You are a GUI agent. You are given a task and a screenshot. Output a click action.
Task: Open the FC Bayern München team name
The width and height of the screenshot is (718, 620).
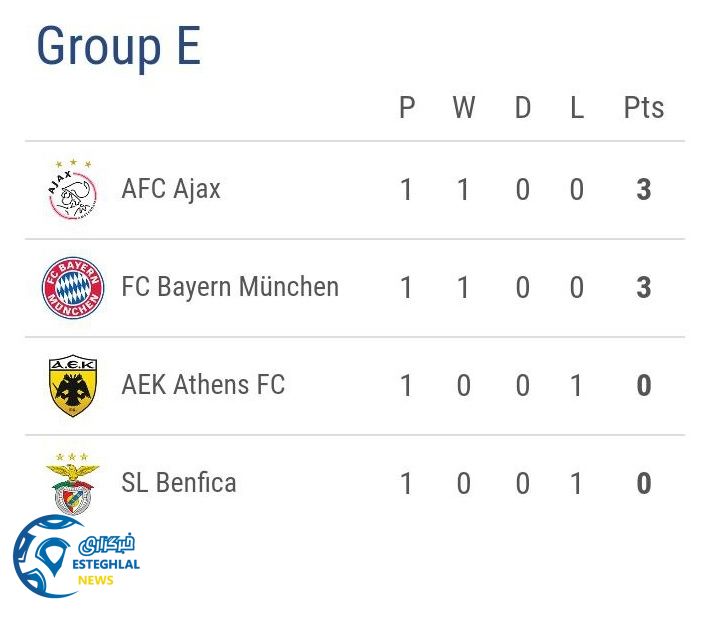[230, 287]
